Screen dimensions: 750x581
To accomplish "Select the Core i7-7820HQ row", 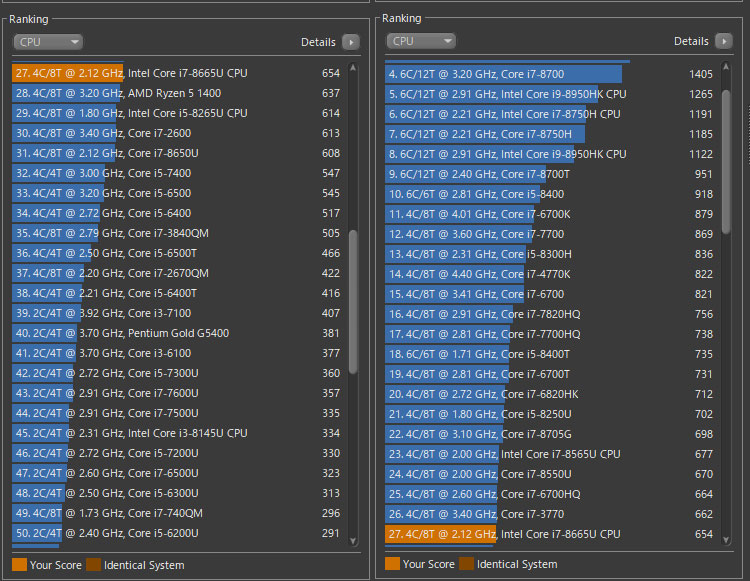I will point(551,314).
